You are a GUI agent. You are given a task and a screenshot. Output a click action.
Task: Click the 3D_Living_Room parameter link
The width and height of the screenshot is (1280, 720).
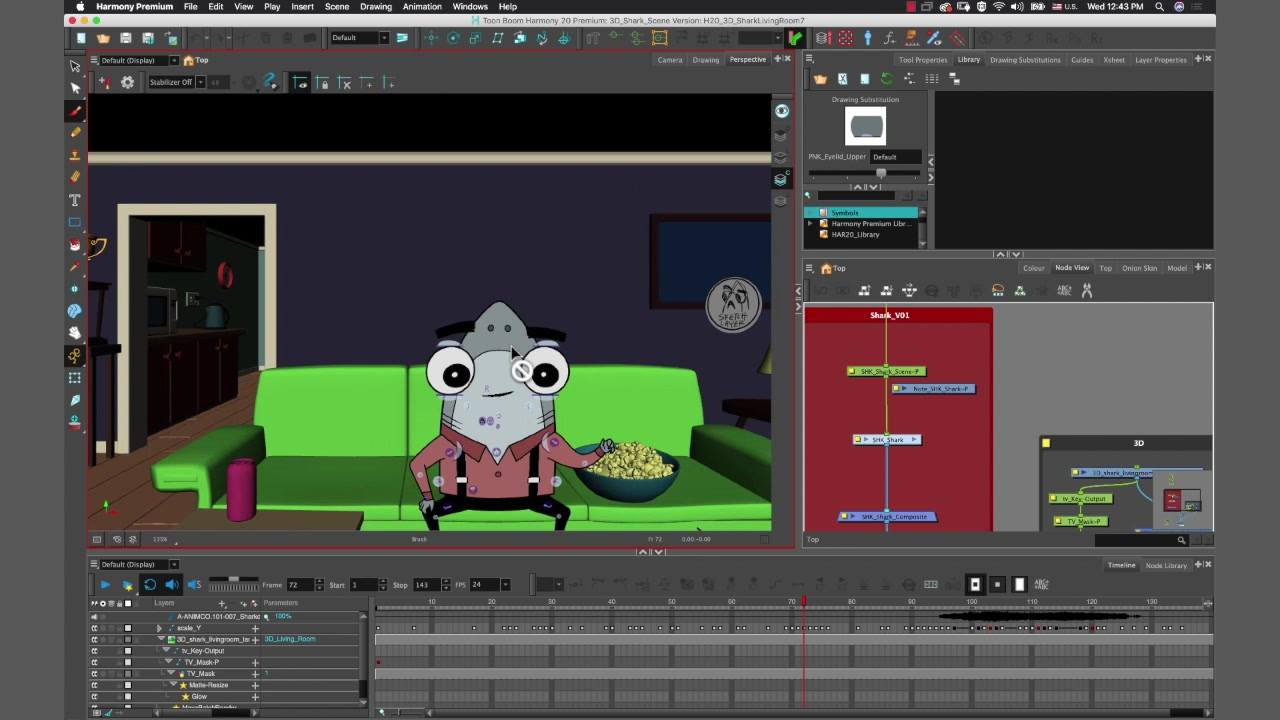pos(290,639)
